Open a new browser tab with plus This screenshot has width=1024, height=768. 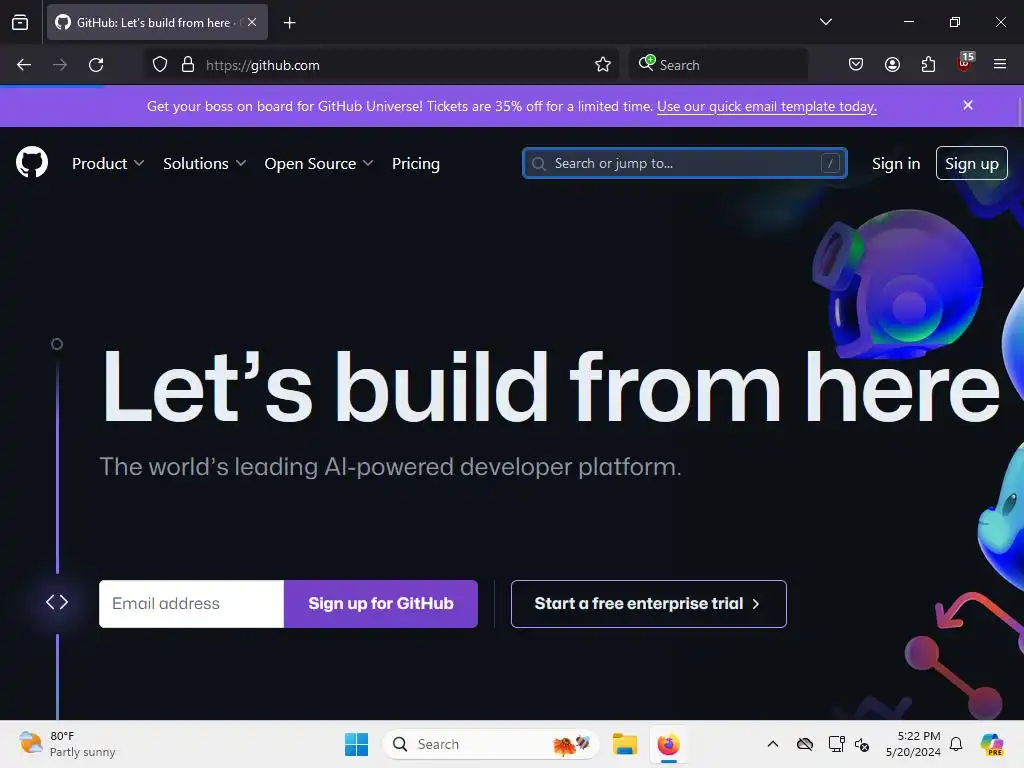[289, 23]
